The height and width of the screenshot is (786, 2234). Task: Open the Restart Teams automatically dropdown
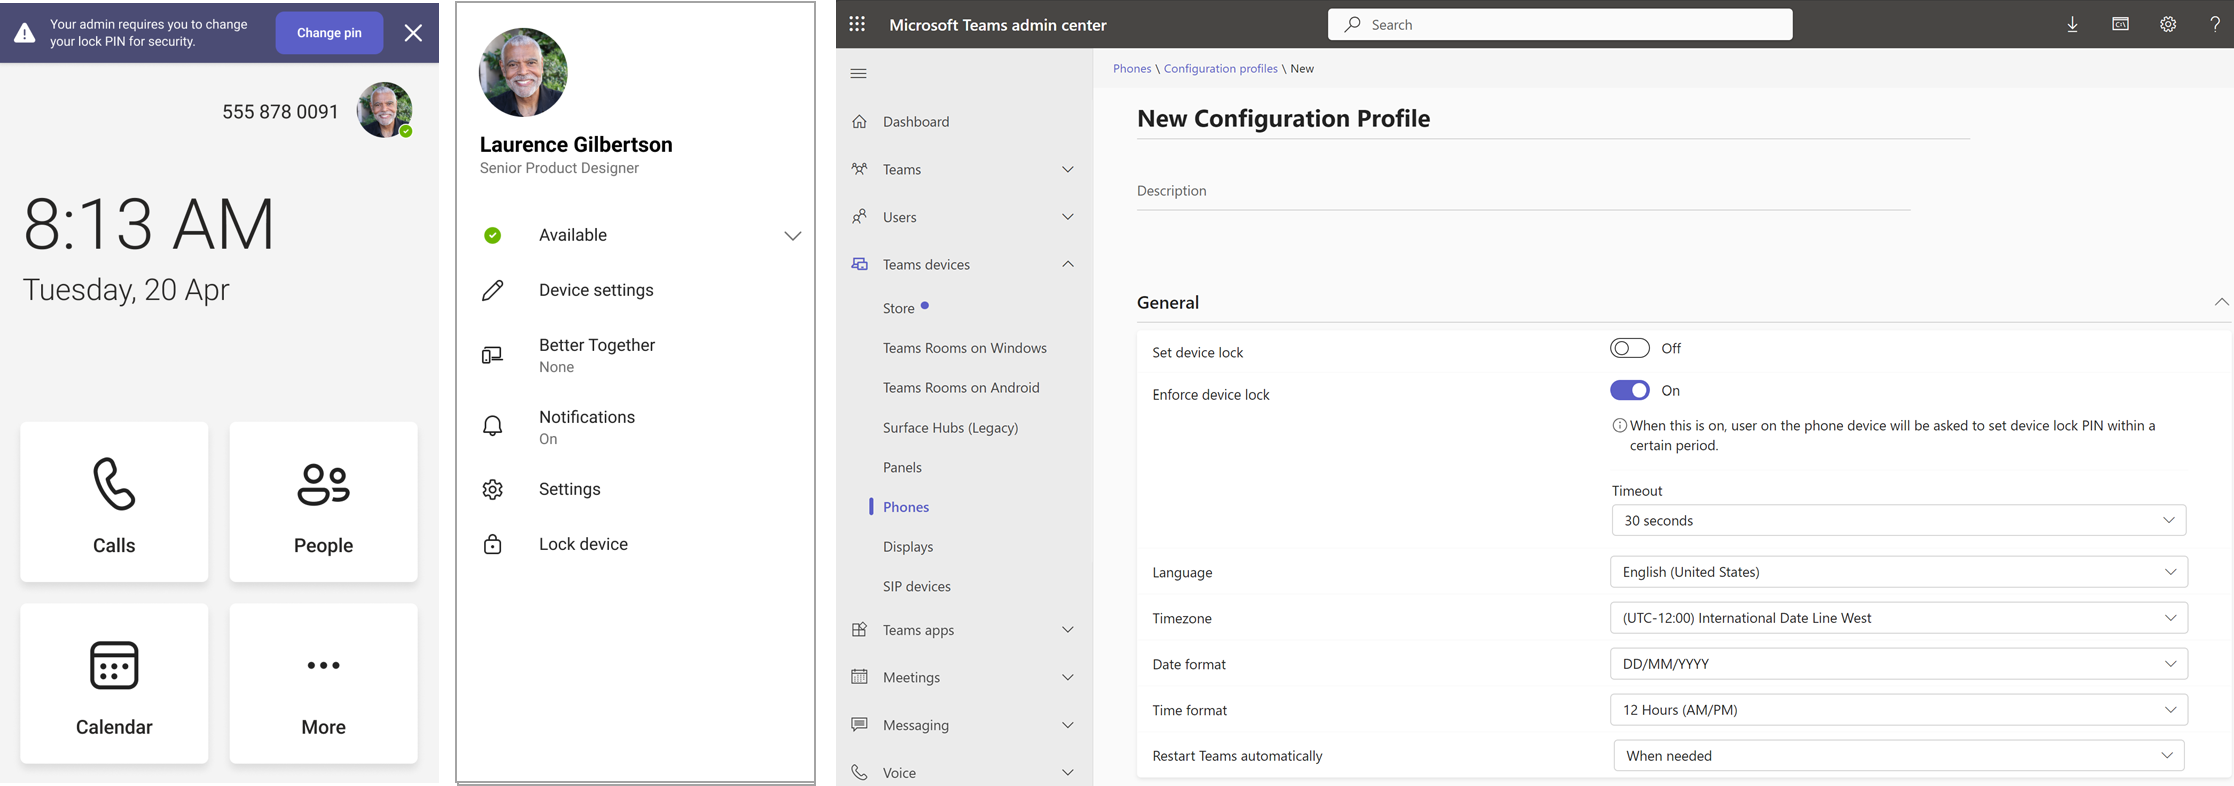click(x=1898, y=756)
